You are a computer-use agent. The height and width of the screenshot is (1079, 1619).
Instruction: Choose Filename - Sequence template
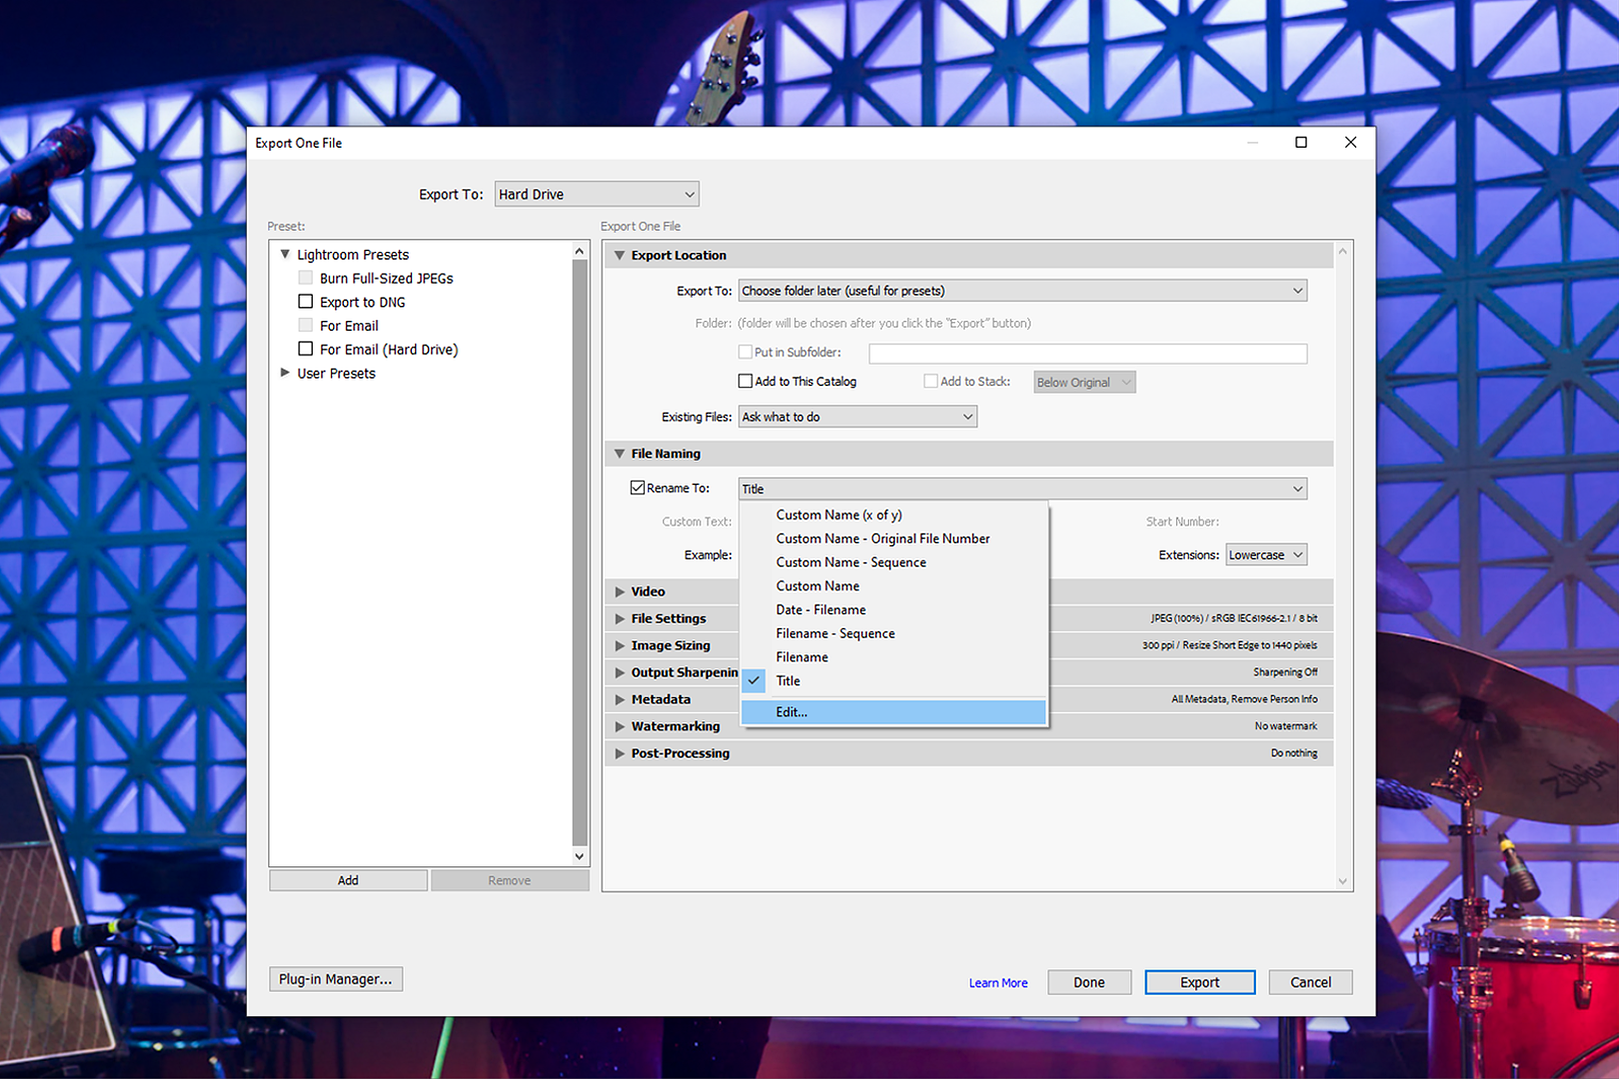(x=894, y=634)
